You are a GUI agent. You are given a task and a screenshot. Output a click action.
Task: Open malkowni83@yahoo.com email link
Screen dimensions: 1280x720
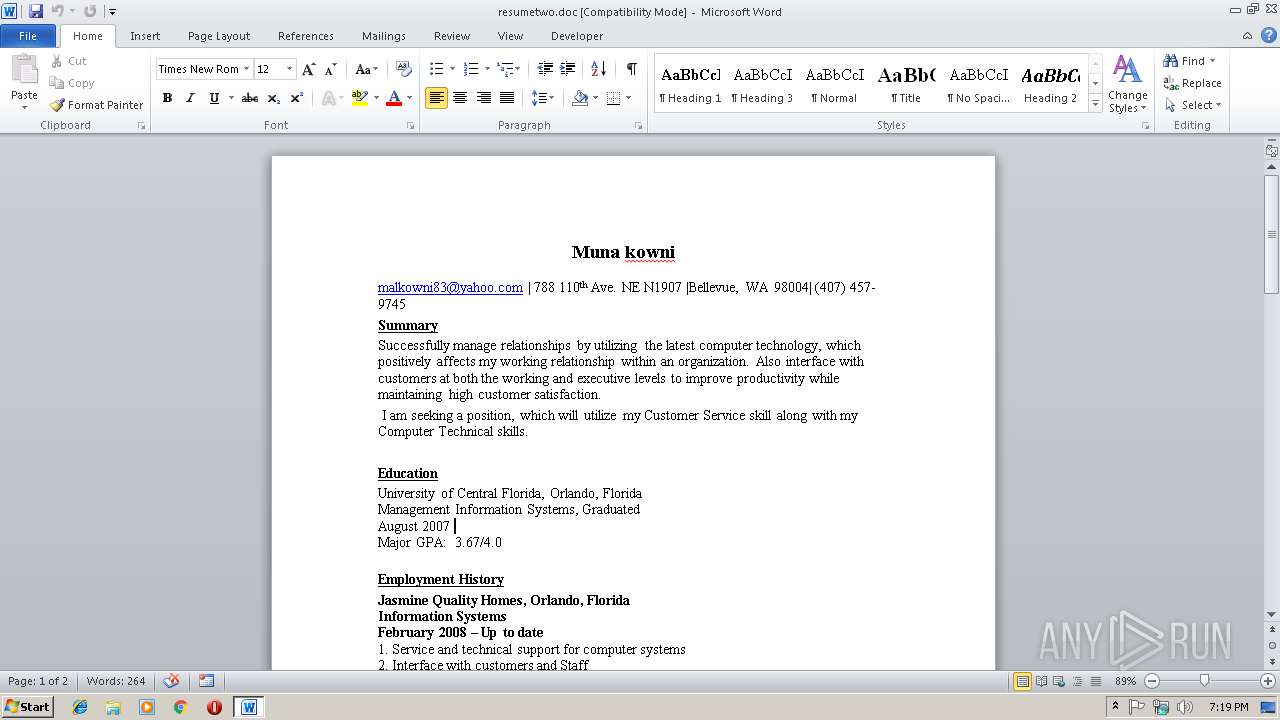point(450,287)
